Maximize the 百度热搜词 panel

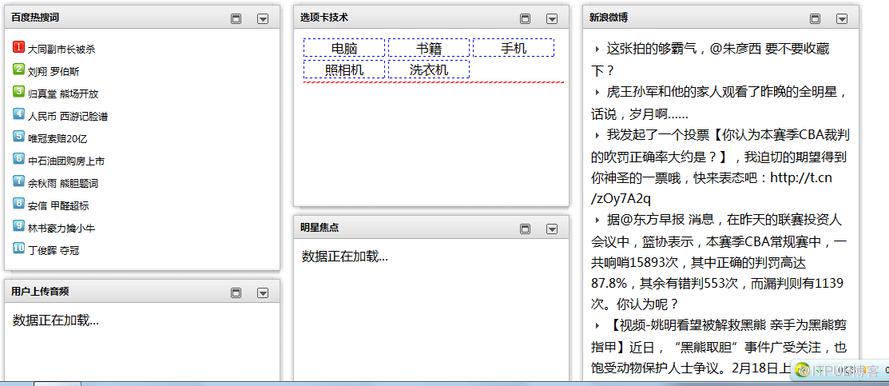pyautogui.click(x=236, y=19)
